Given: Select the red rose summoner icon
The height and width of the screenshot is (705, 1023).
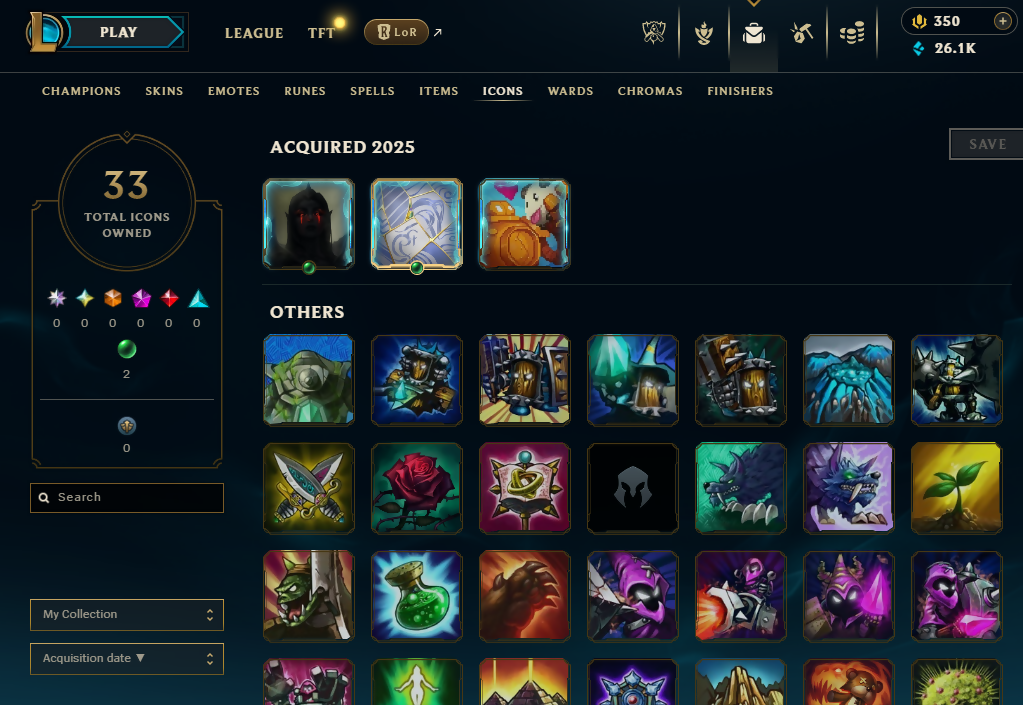Looking at the screenshot, I should click(x=416, y=488).
